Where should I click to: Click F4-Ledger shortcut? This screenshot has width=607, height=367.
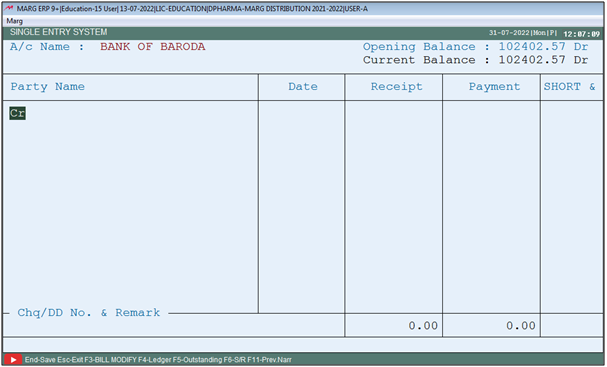pos(154,360)
